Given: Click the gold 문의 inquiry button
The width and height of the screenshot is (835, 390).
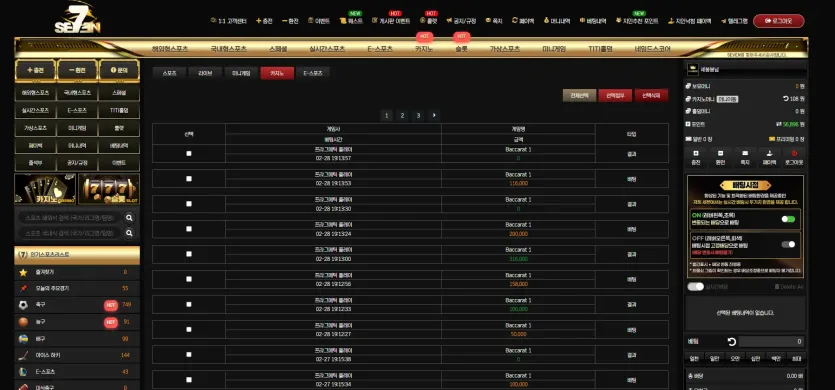Looking at the screenshot, I should point(119,70).
